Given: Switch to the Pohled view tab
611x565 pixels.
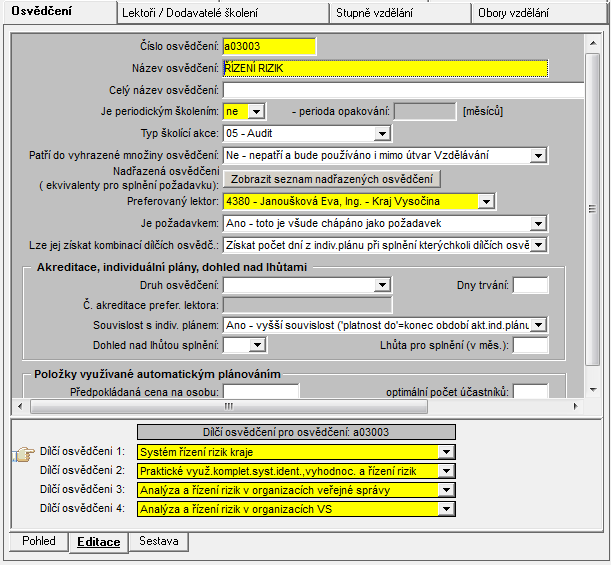Looking at the screenshot, I should [x=39, y=541].
